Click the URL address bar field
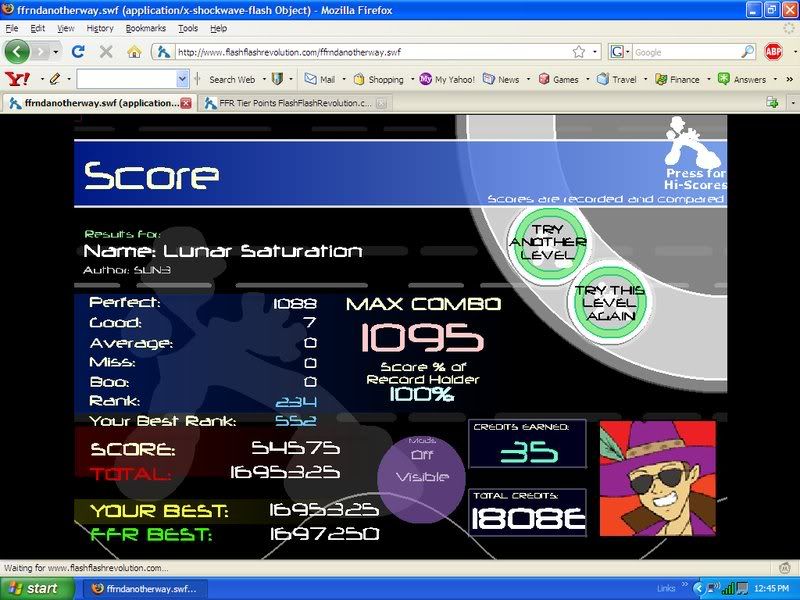 (x=370, y=51)
